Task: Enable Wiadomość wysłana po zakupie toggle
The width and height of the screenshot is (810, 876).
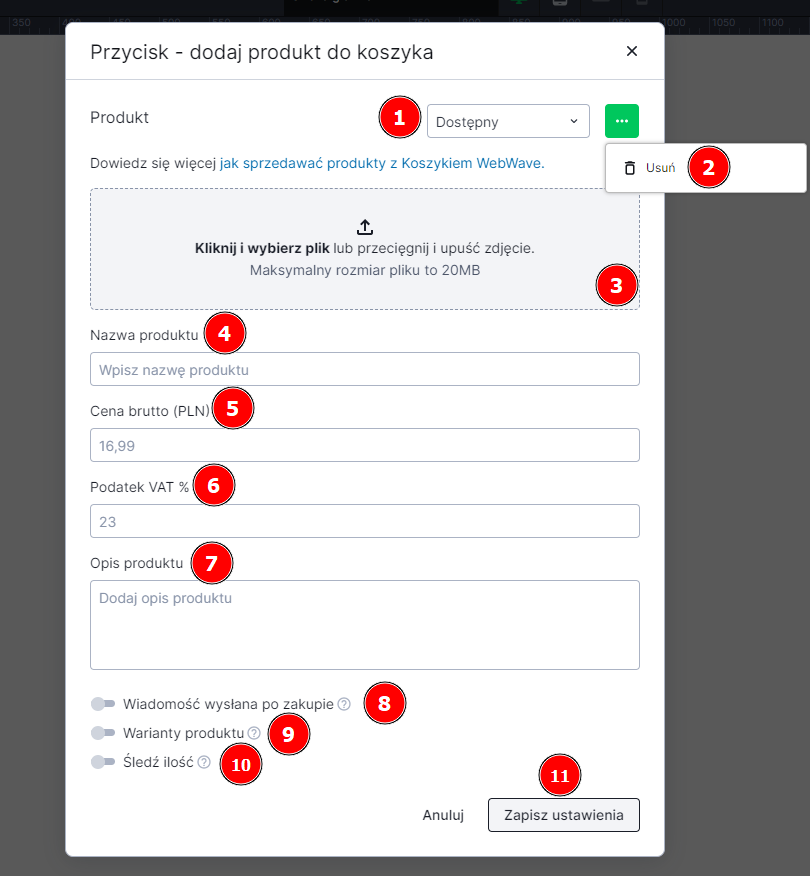Action: (103, 704)
